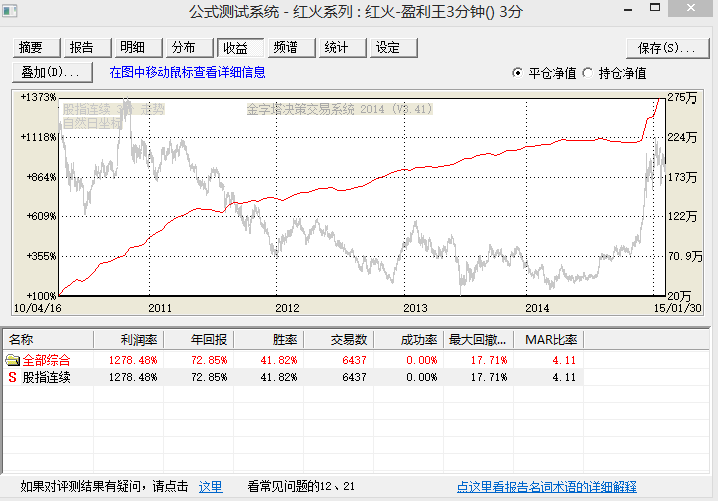Switch to the 频谱 tab
The width and height of the screenshot is (718, 501).
[x=287, y=48]
